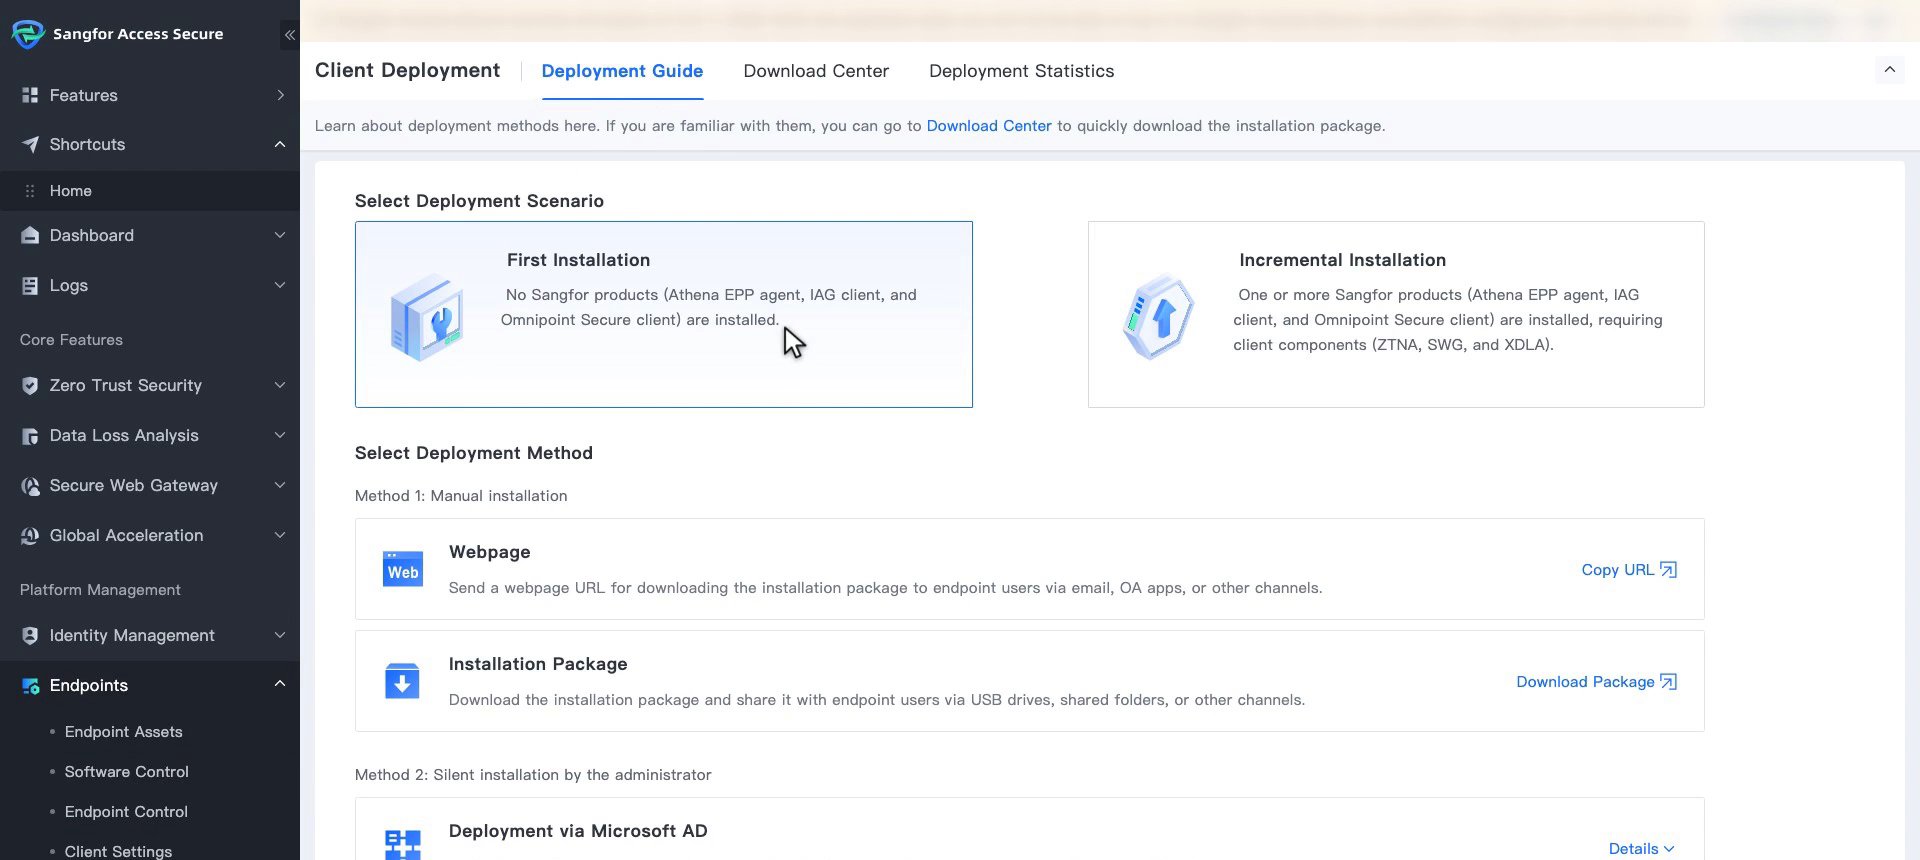Collapse the page header with the top-right chevron

(1889, 69)
